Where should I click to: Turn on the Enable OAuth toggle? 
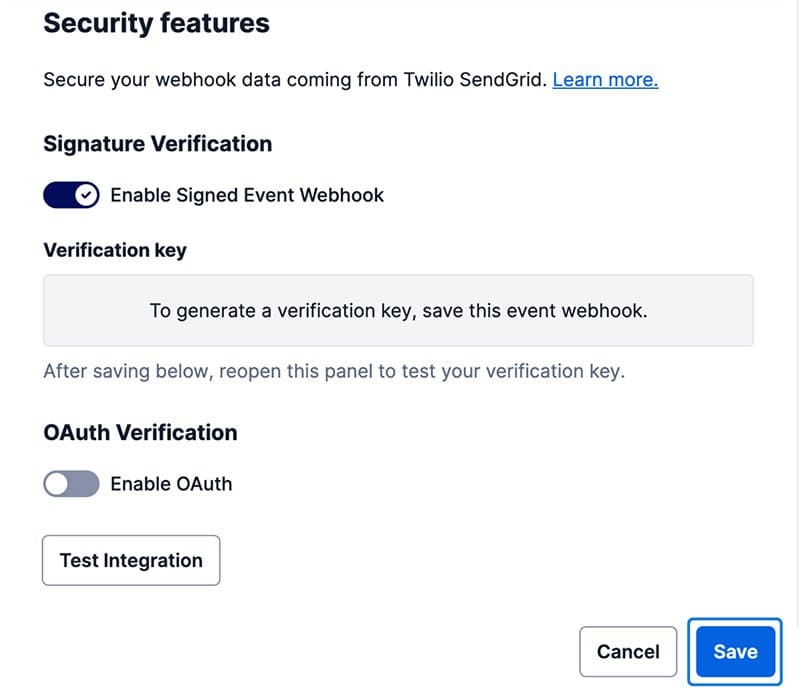pos(70,484)
